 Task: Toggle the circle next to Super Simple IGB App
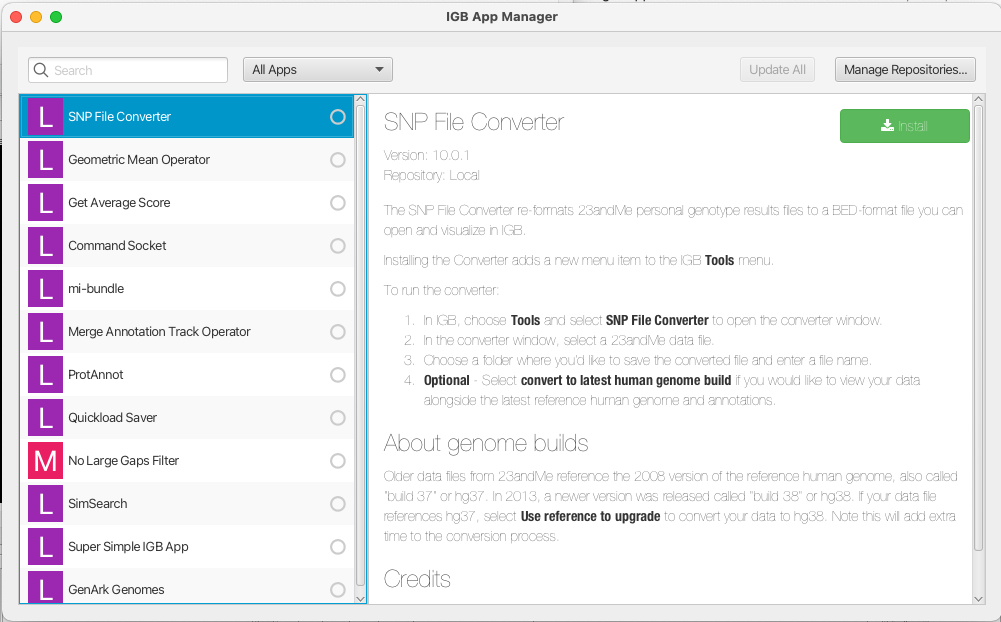337,547
